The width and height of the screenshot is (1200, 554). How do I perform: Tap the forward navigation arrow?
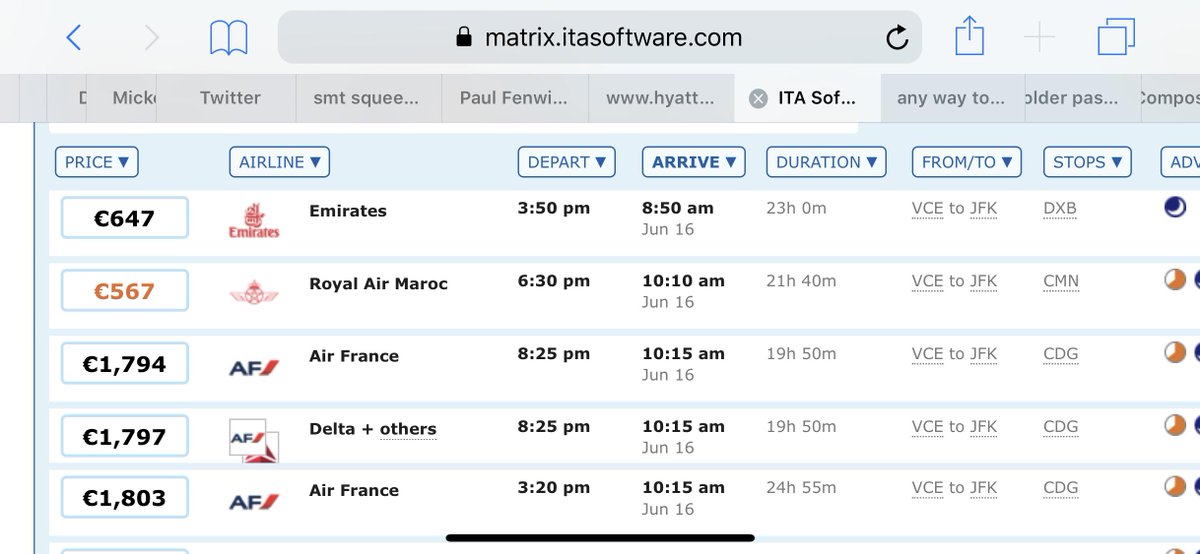point(151,38)
